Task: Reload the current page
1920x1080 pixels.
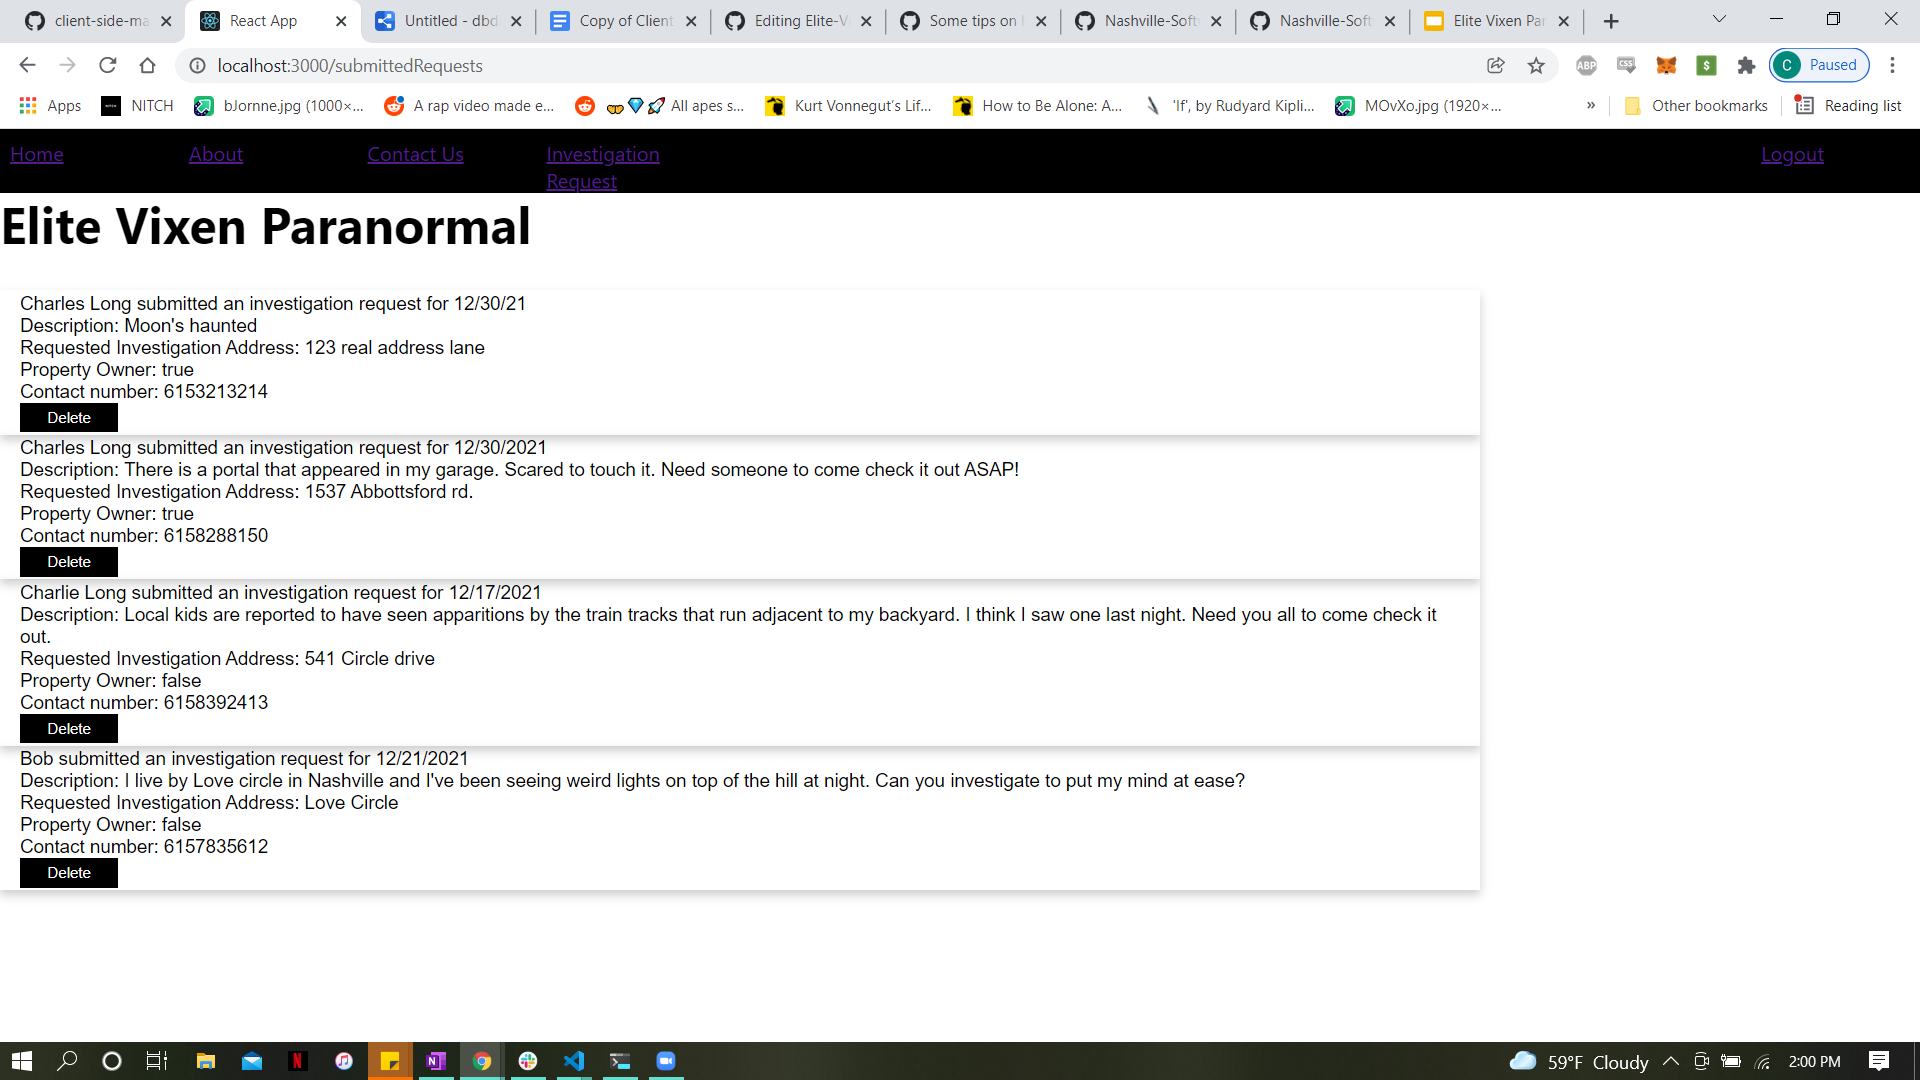Action: (107, 65)
